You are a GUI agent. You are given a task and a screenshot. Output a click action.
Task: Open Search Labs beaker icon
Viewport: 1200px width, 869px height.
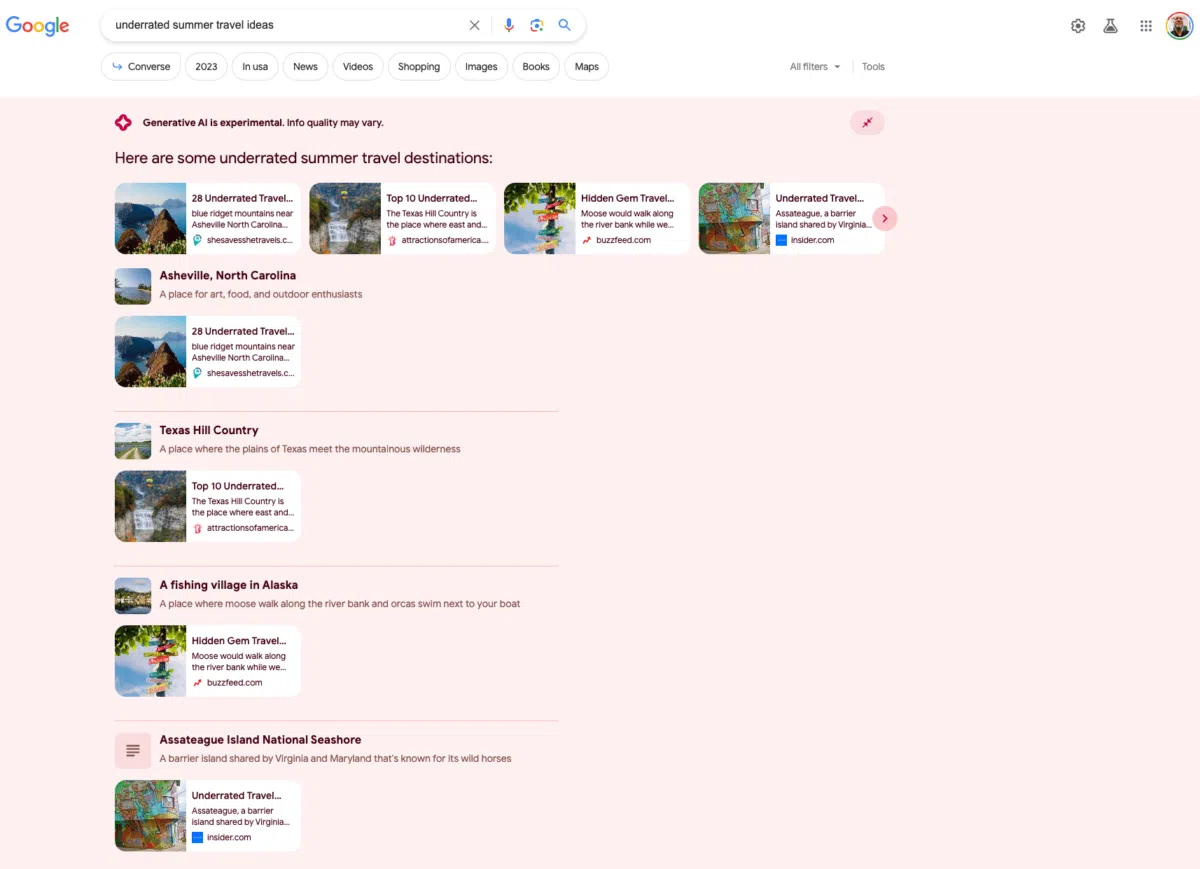point(1110,27)
